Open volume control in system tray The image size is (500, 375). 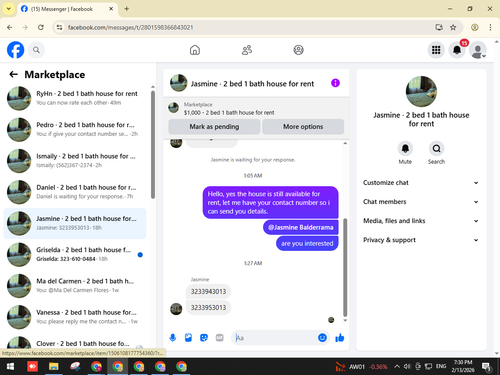click(407, 367)
